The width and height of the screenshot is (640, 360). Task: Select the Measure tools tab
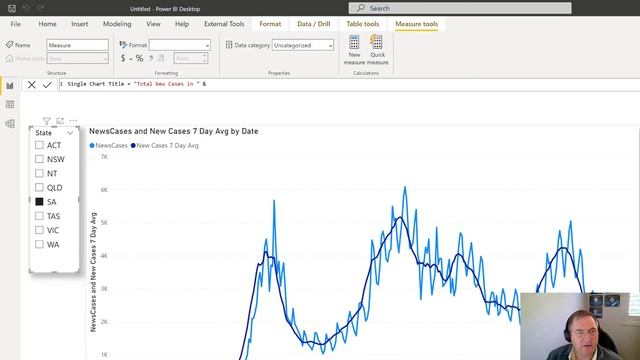point(417,24)
